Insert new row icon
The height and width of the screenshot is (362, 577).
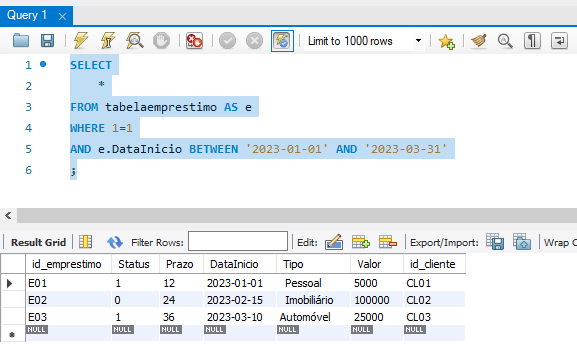(360, 242)
